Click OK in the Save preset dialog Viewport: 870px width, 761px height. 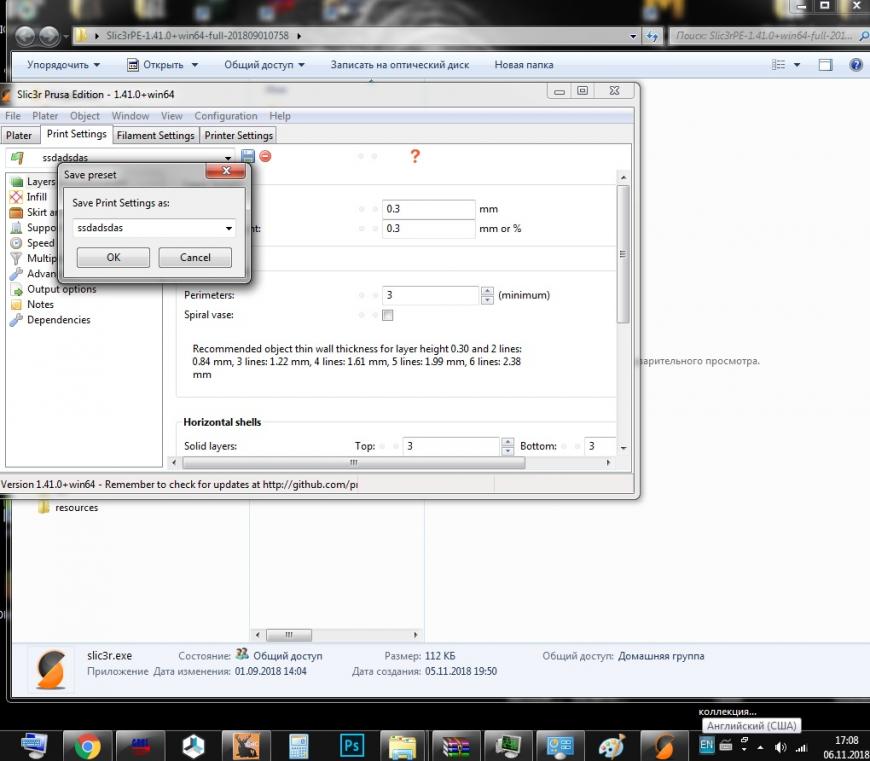[x=113, y=257]
